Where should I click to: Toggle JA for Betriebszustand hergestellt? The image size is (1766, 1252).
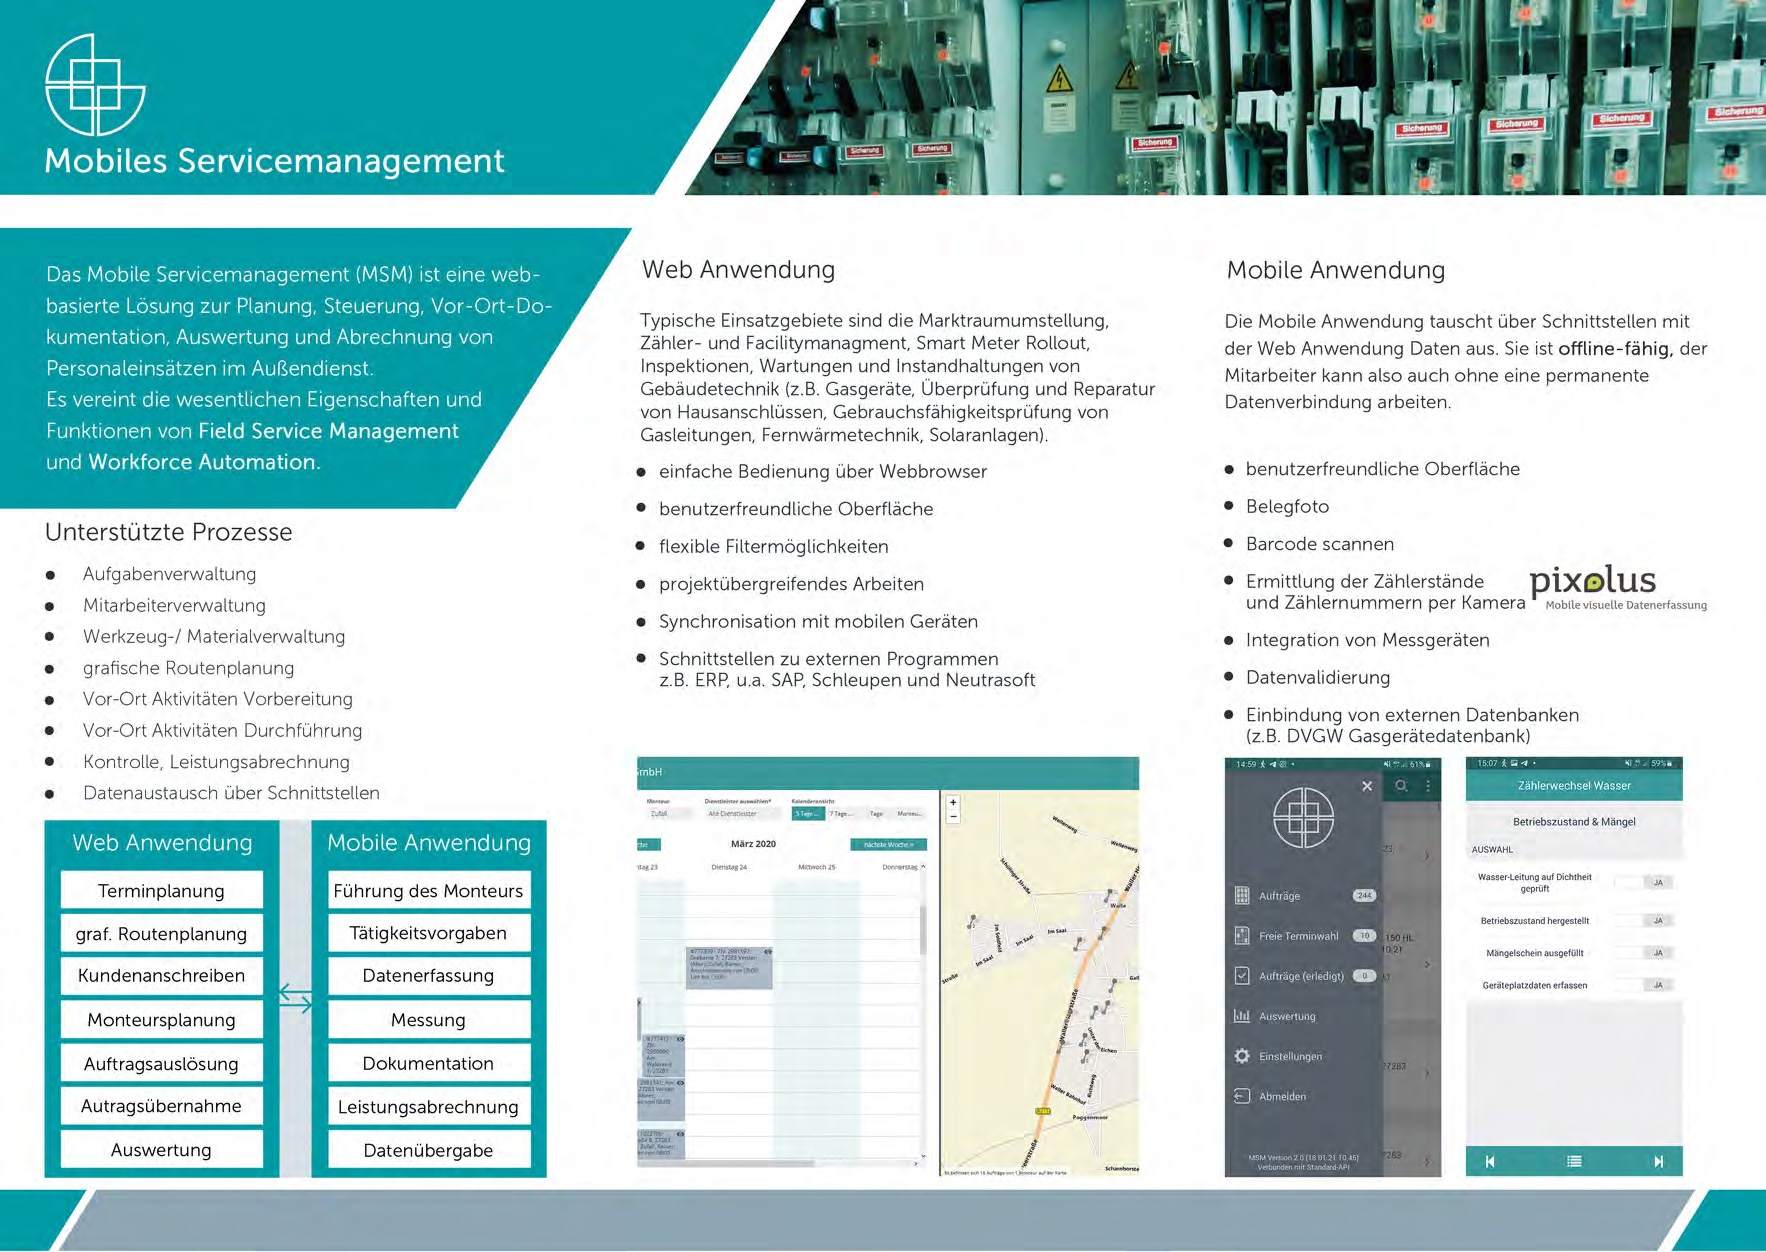[1646, 920]
